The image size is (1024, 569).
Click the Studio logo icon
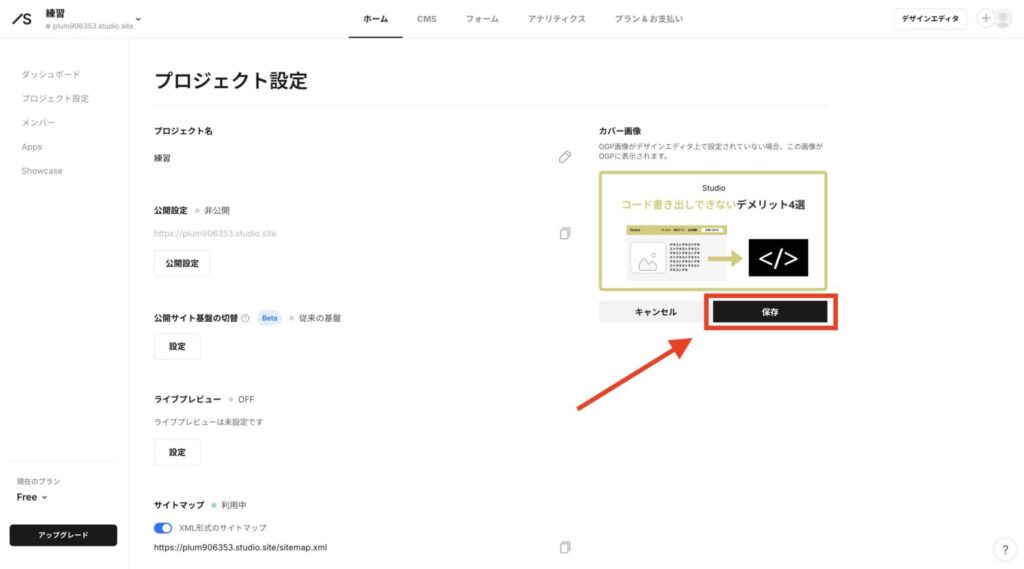pos(21,19)
